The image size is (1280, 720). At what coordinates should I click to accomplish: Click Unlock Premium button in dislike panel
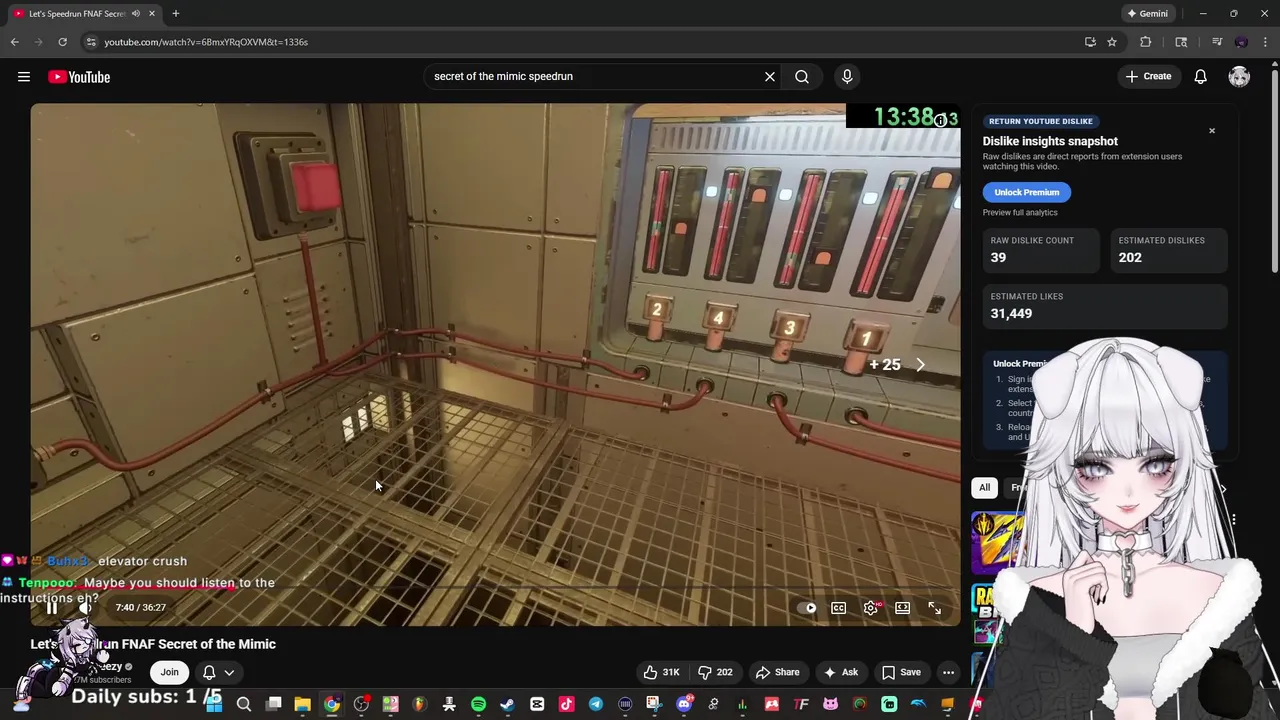(1027, 192)
